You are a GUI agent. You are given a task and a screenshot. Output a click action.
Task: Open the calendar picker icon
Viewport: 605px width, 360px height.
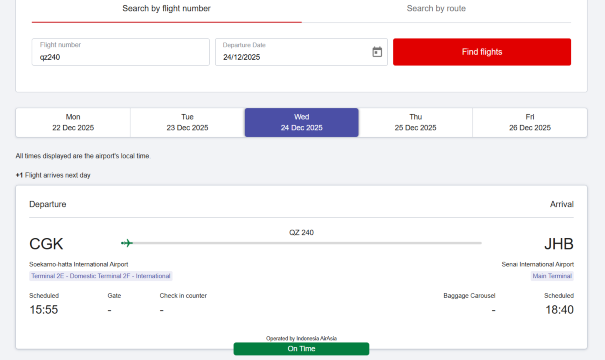tap(377, 52)
